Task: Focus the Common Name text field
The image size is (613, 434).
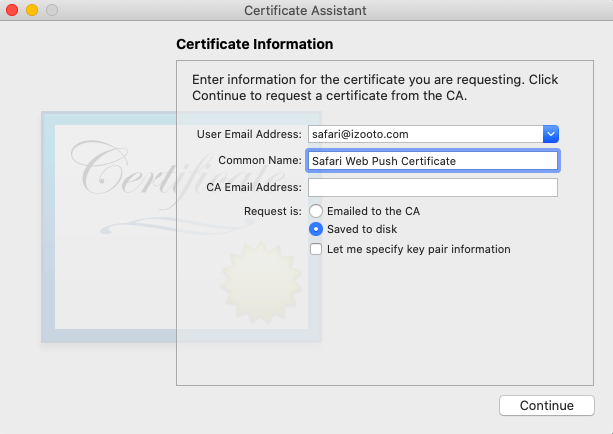Action: coord(433,161)
